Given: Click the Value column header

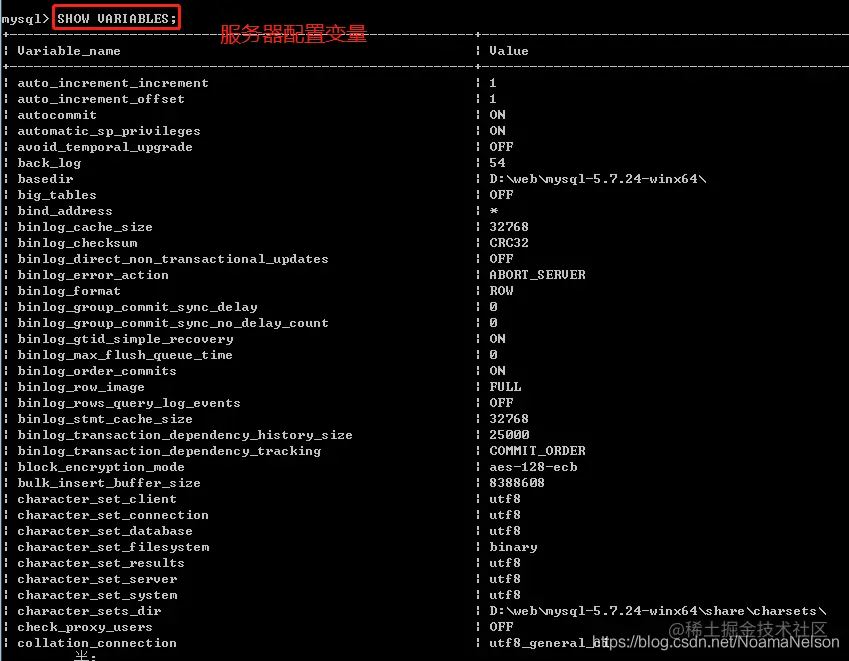Looking at the screenshot, I should (x=509, y=51).
